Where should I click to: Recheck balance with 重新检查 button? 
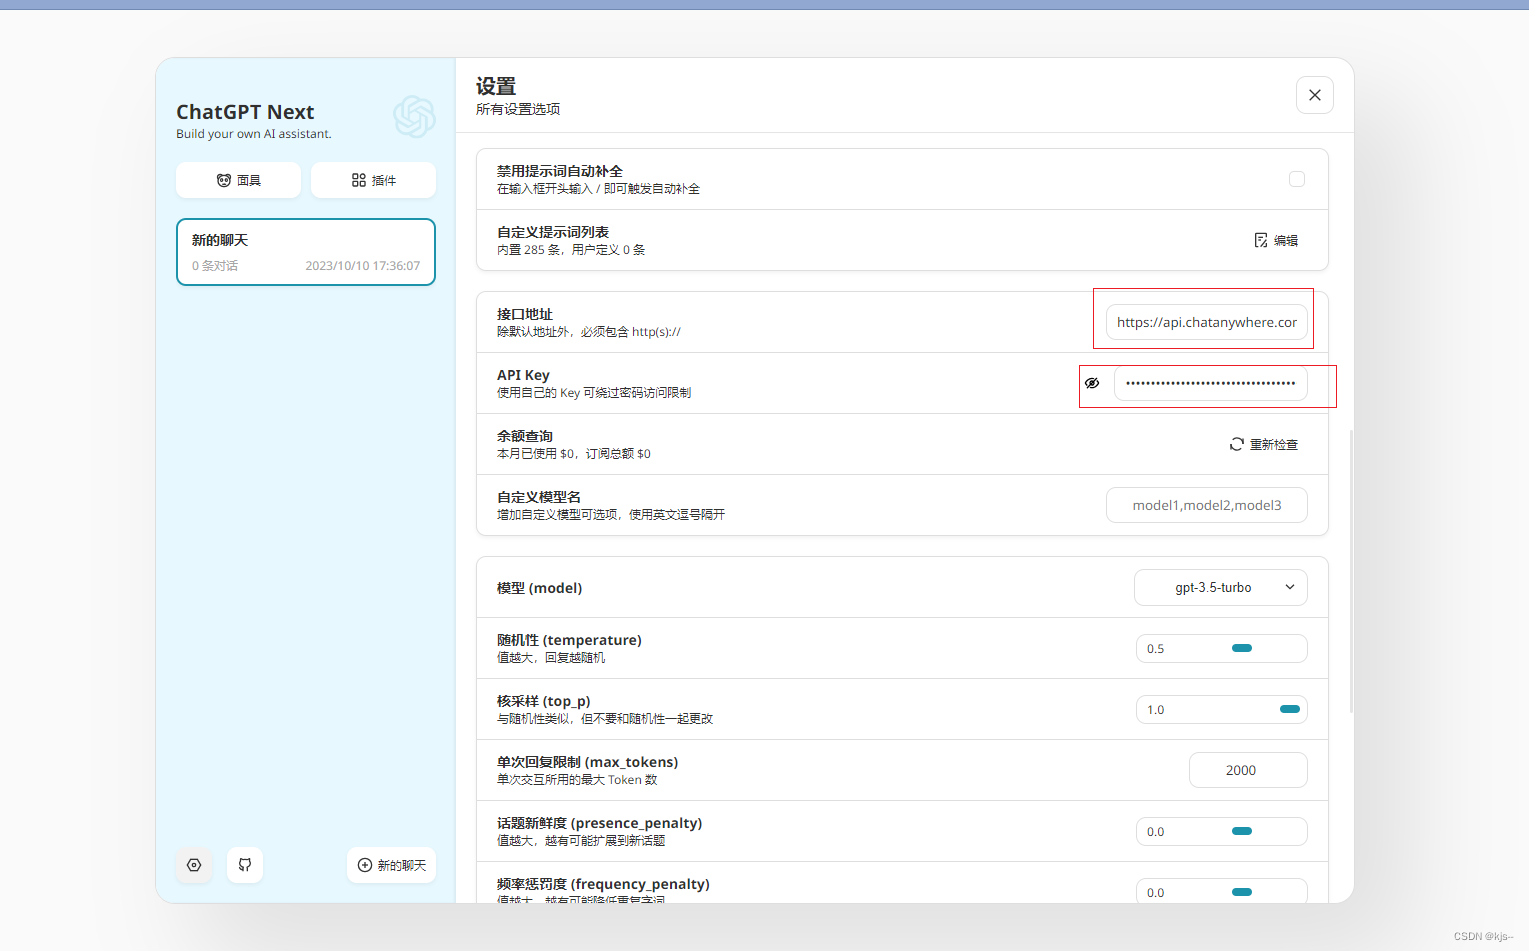click(x=1264, y=444)
